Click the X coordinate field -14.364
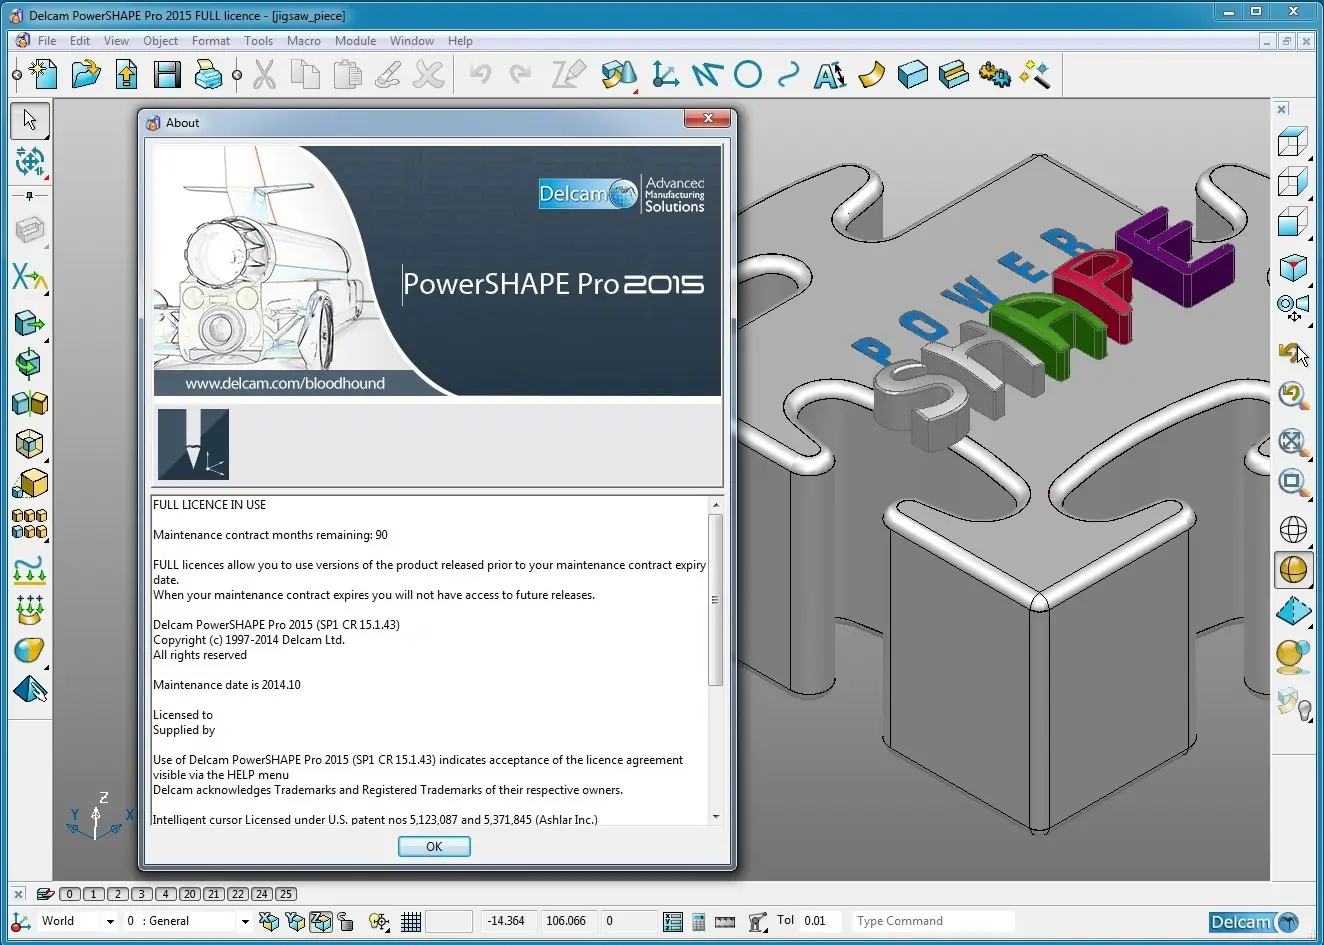Viewport: 1324px width, 945px height. (507, 921)
